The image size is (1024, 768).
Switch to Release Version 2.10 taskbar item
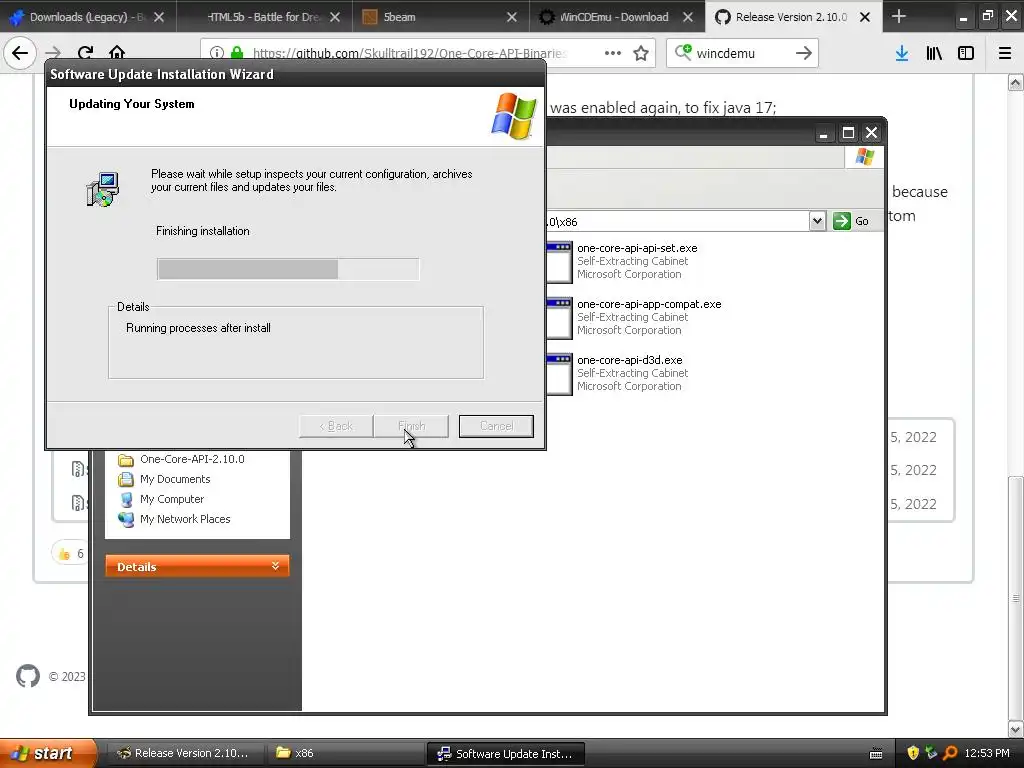(185, 753)
